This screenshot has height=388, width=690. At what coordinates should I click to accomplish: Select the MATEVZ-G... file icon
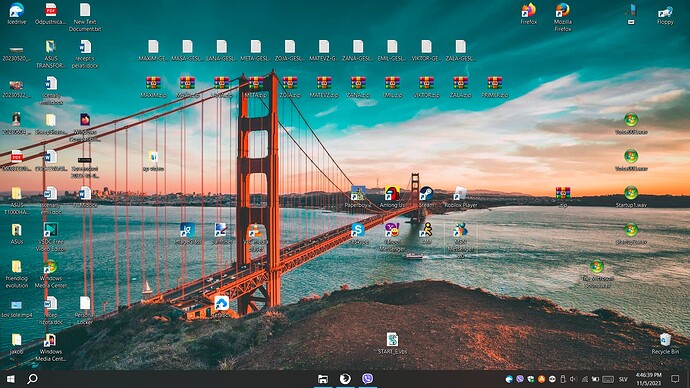(x=324, y=50)
